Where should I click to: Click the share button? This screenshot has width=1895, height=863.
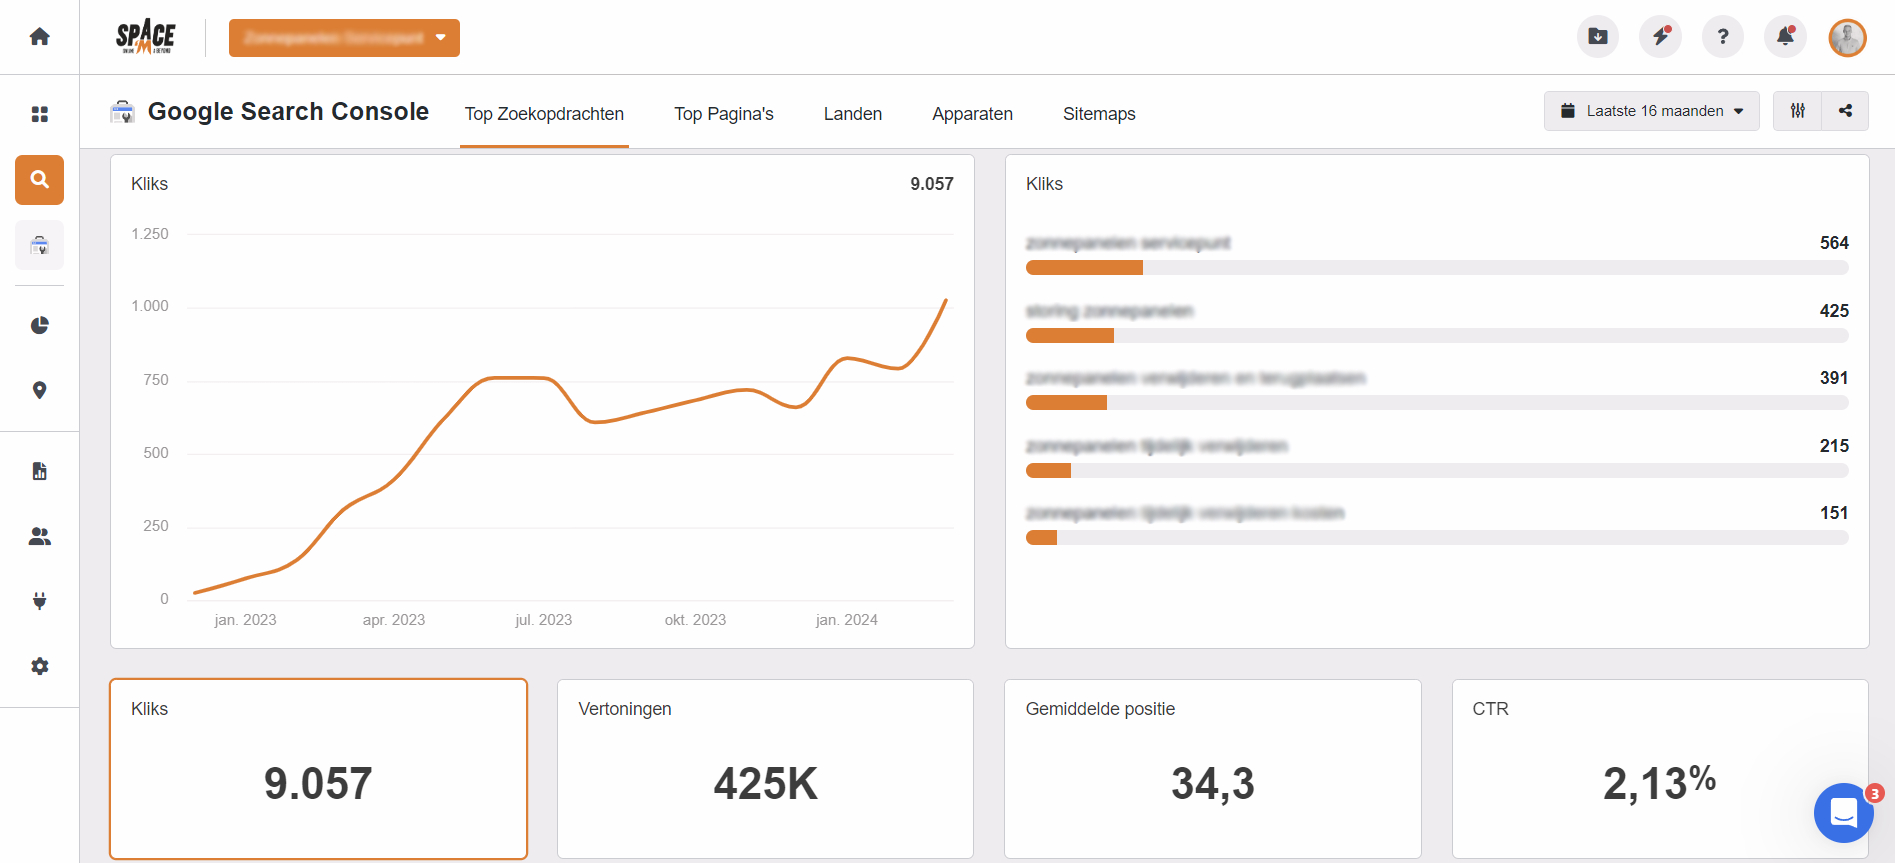point(1845,111)
